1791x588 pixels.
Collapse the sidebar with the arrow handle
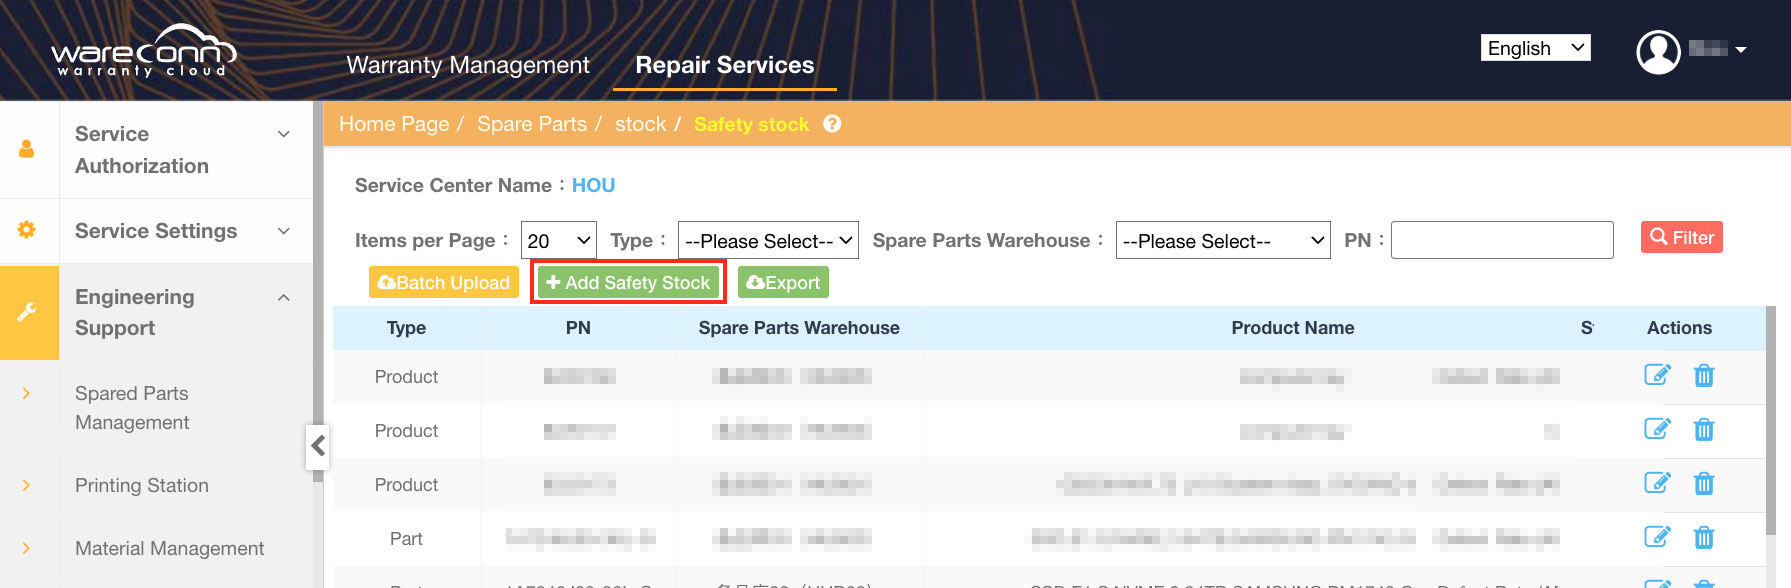(318, 445)
